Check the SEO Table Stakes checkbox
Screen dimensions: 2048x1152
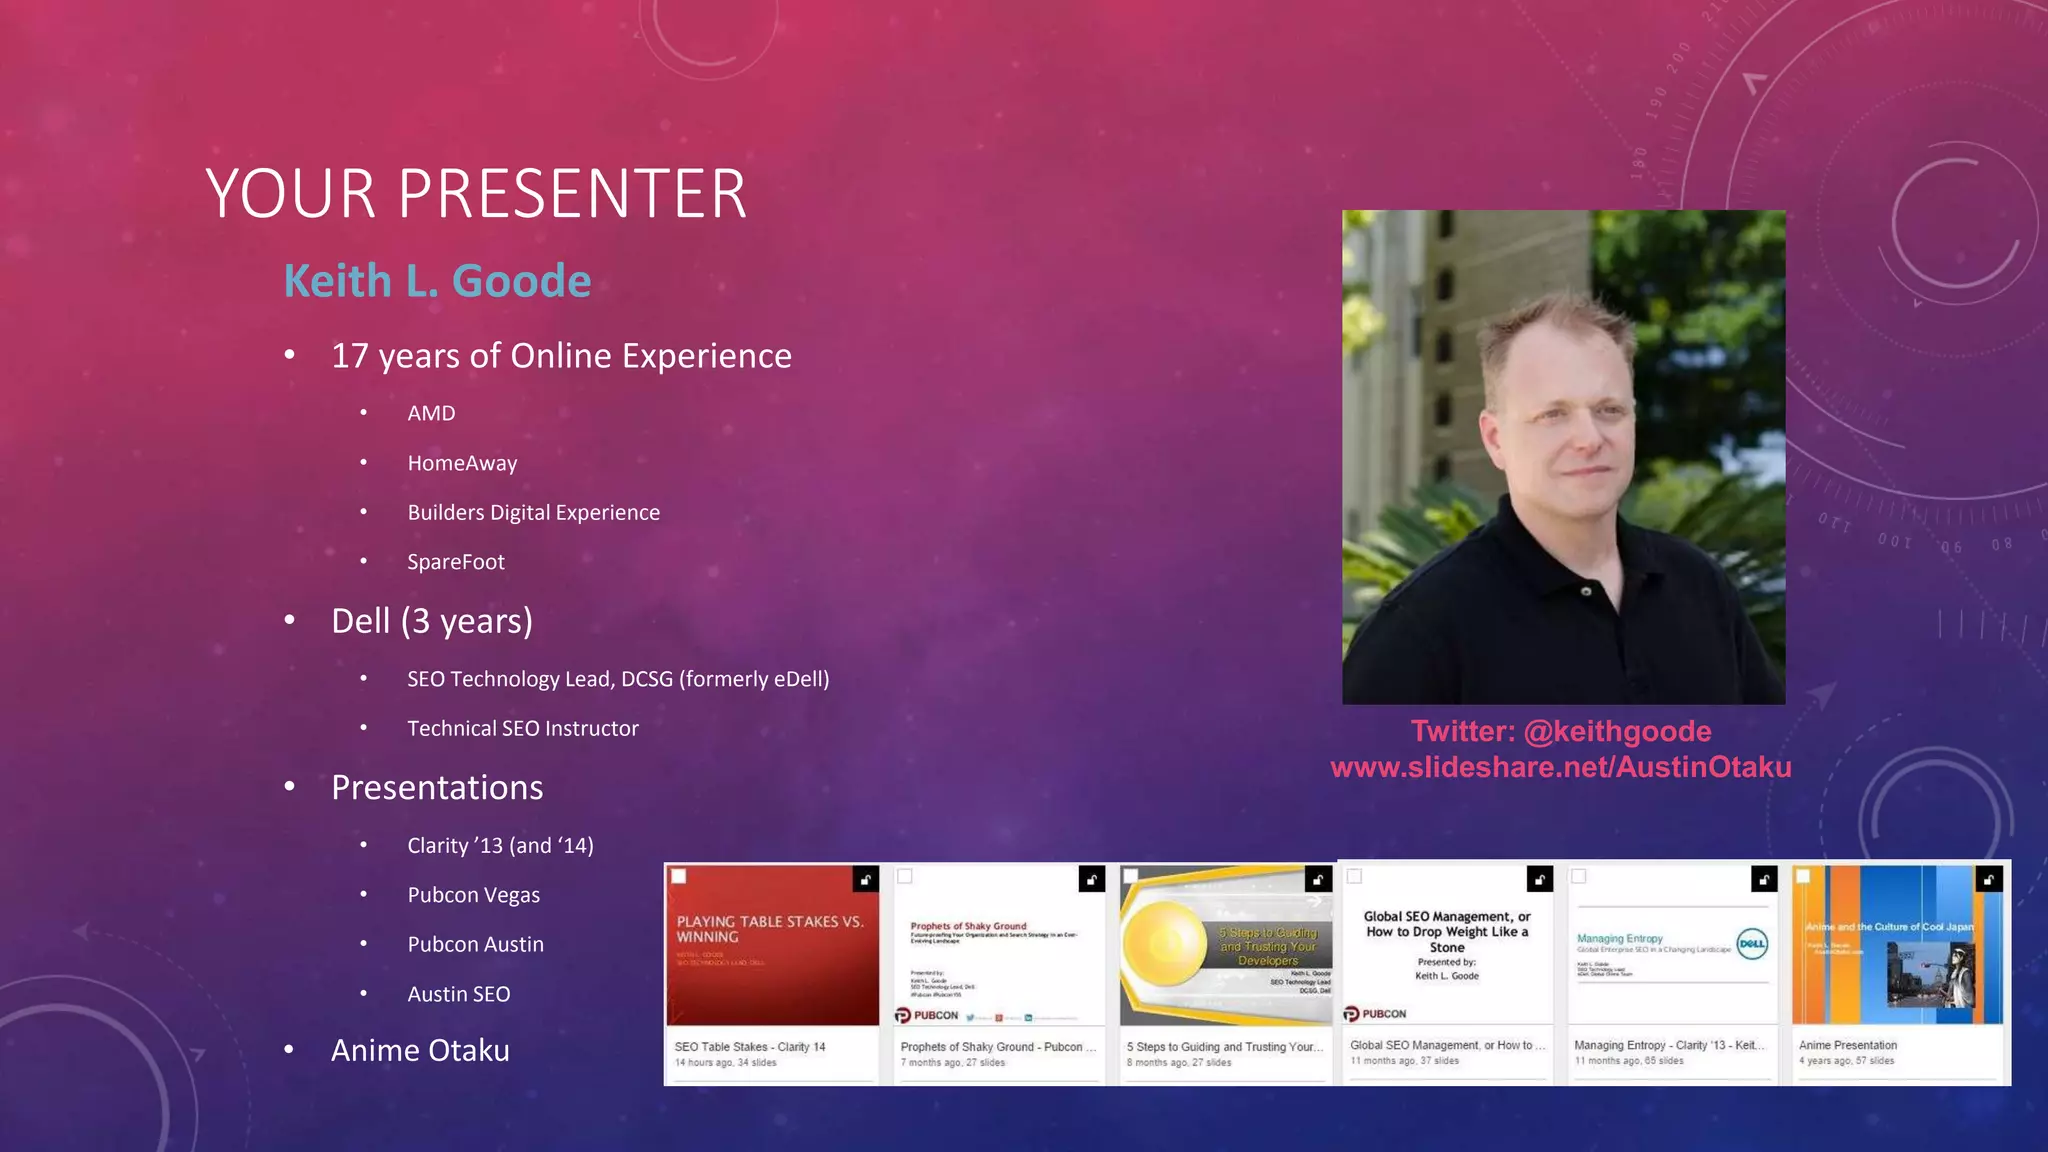pos(679,876)
